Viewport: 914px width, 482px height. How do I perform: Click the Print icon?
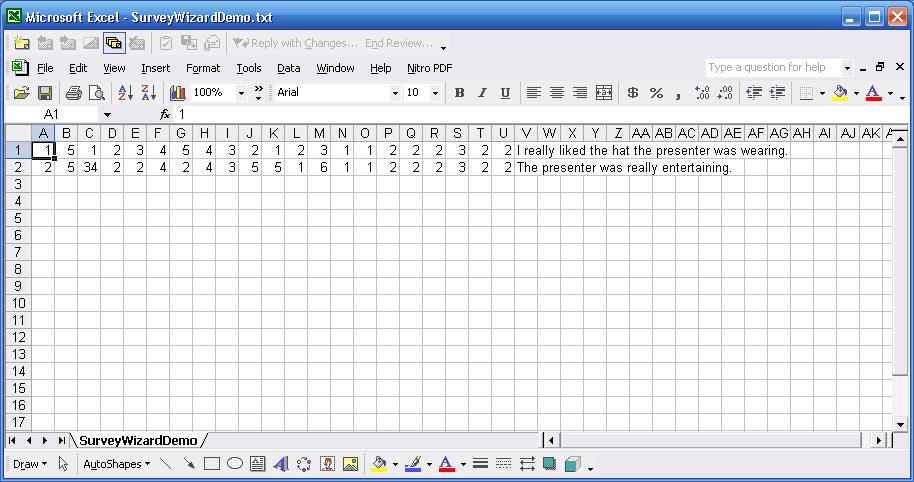click(73, 93)
